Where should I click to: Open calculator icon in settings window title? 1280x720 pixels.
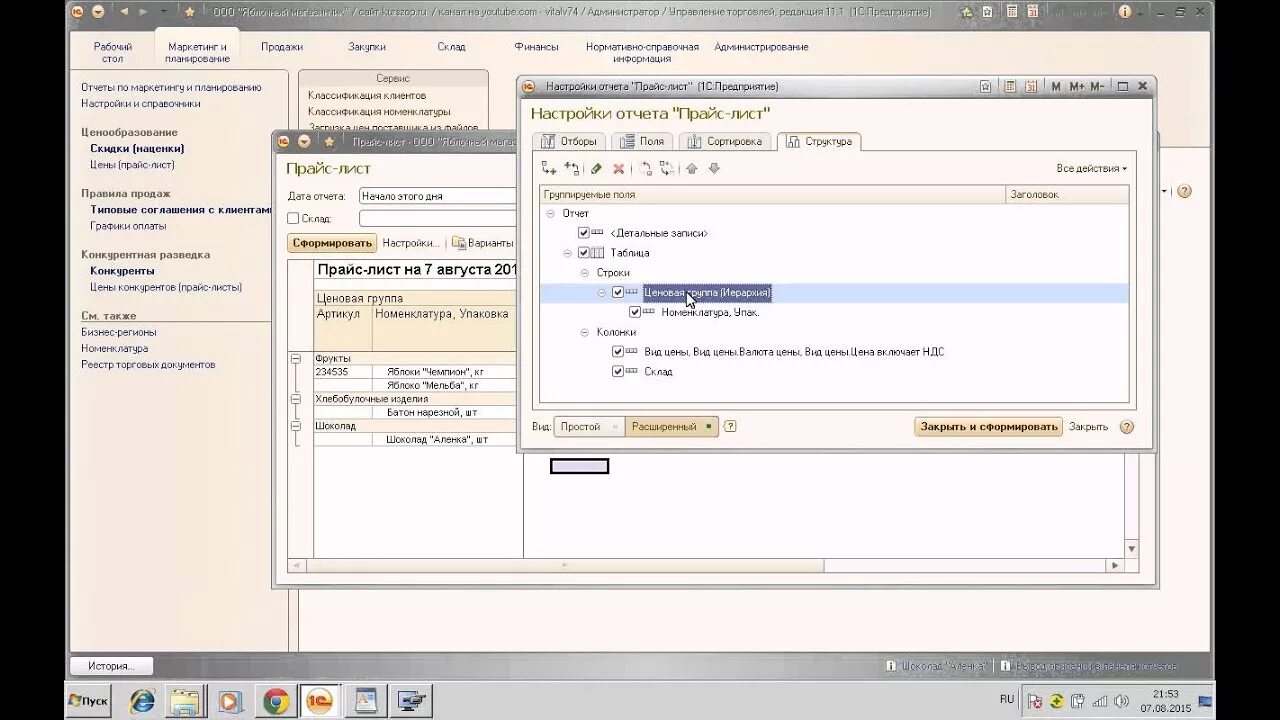coord(1010,87)
